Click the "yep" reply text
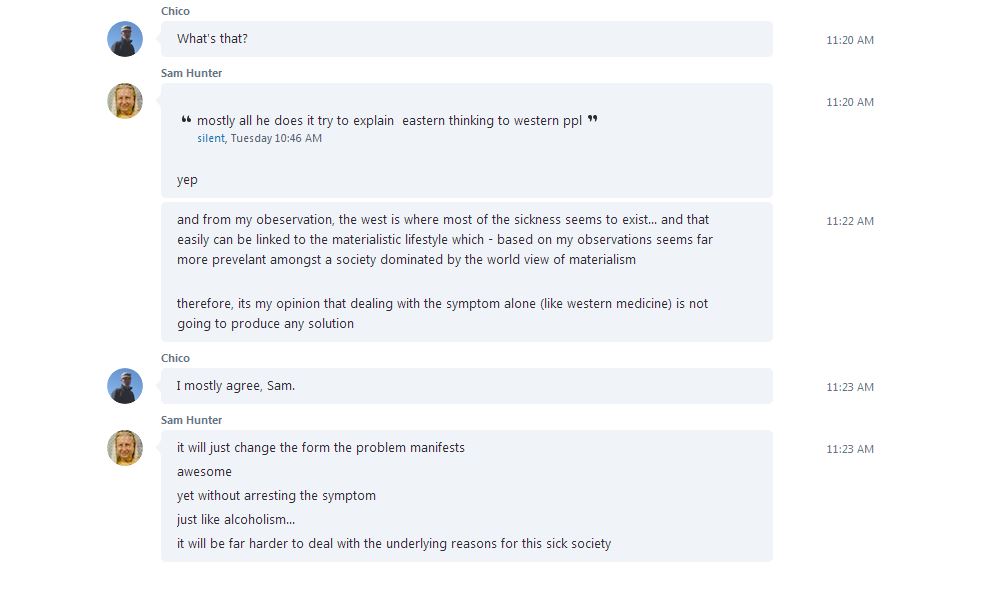This screenshot has height=592, width=982. pyautogui.click(x=187, y=180)
